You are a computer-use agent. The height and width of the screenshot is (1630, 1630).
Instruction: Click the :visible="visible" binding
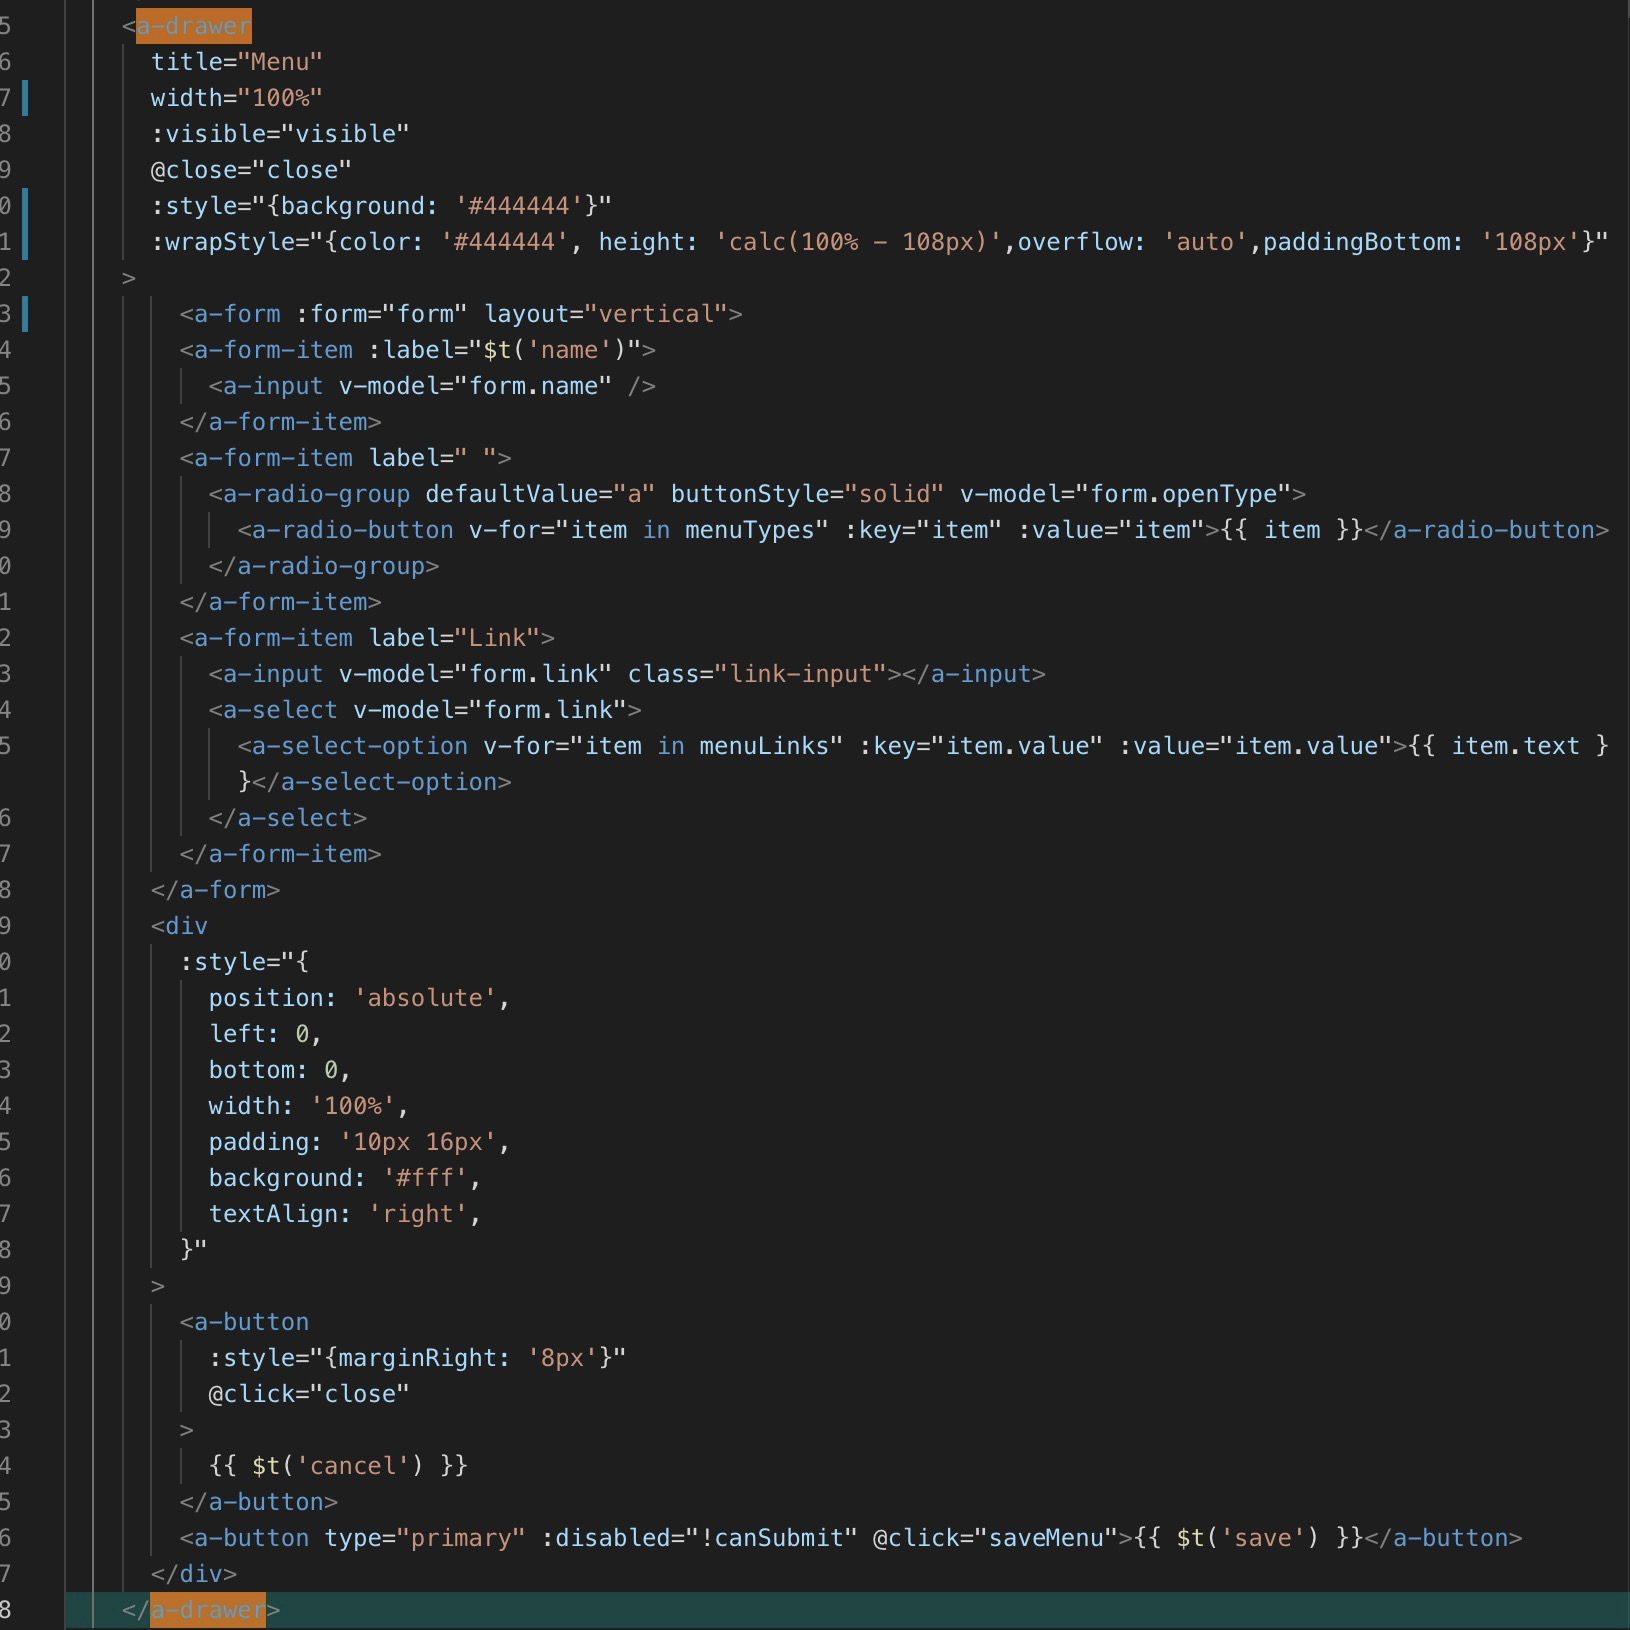[280, 134]
